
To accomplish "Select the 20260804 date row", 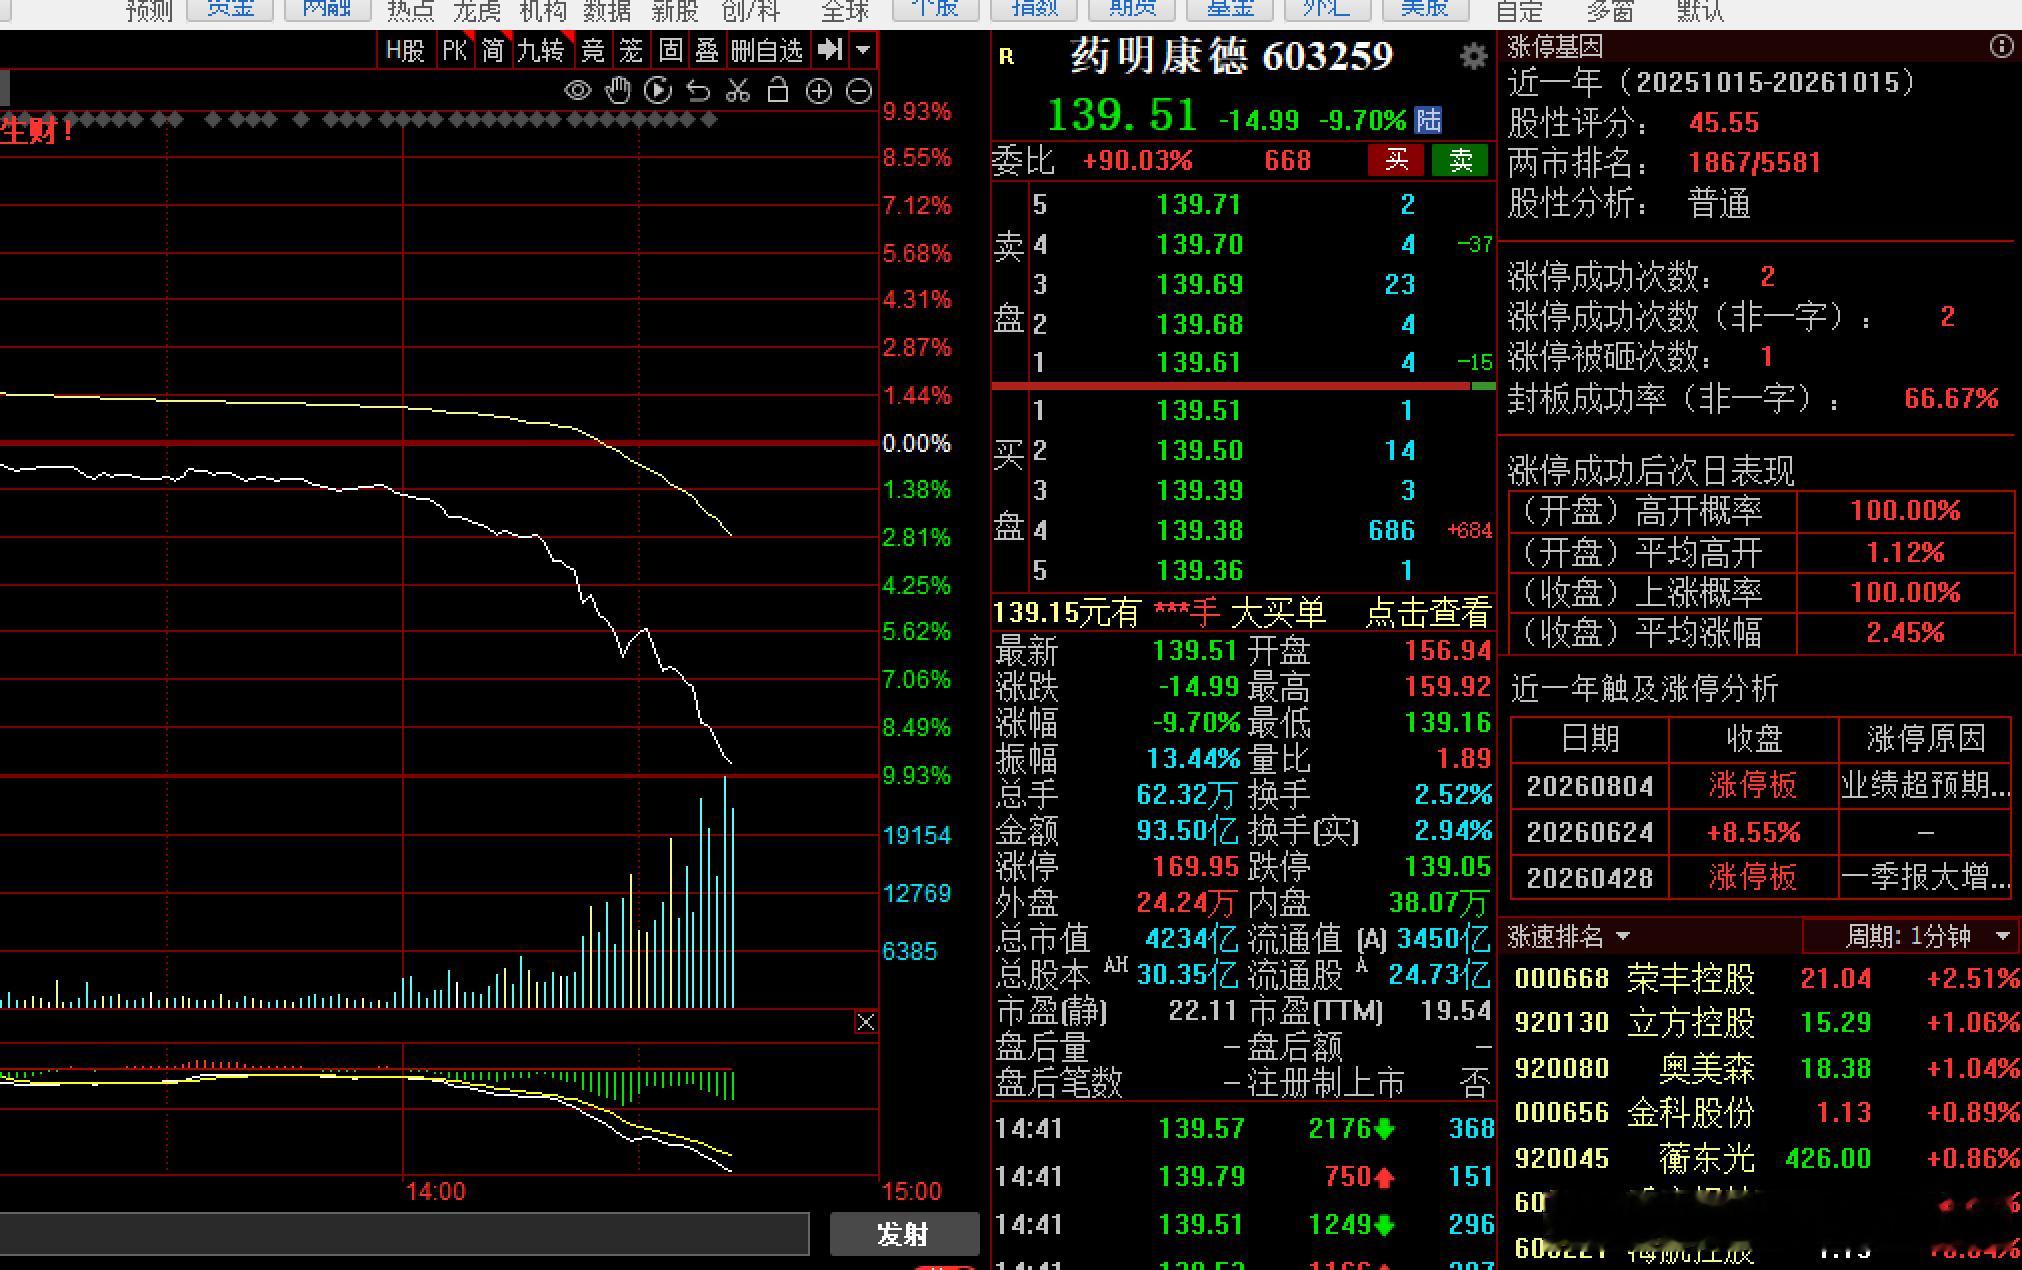I will pos(1760,786).
